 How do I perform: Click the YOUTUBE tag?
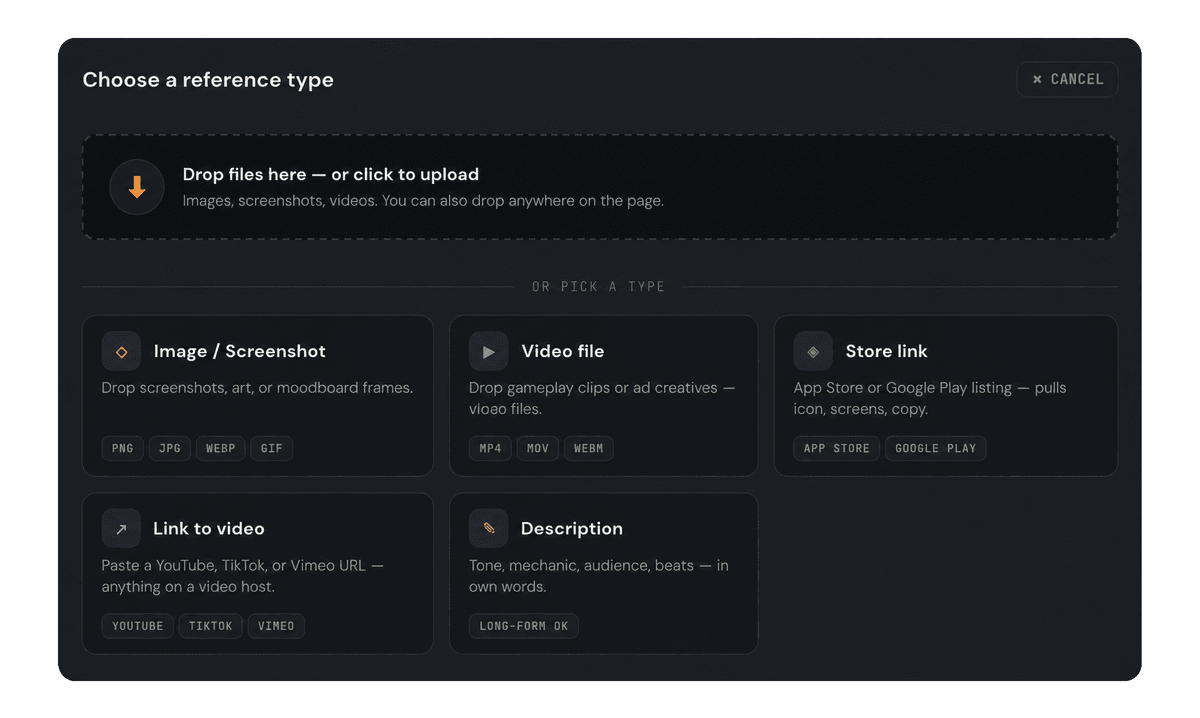click(138, 626)
